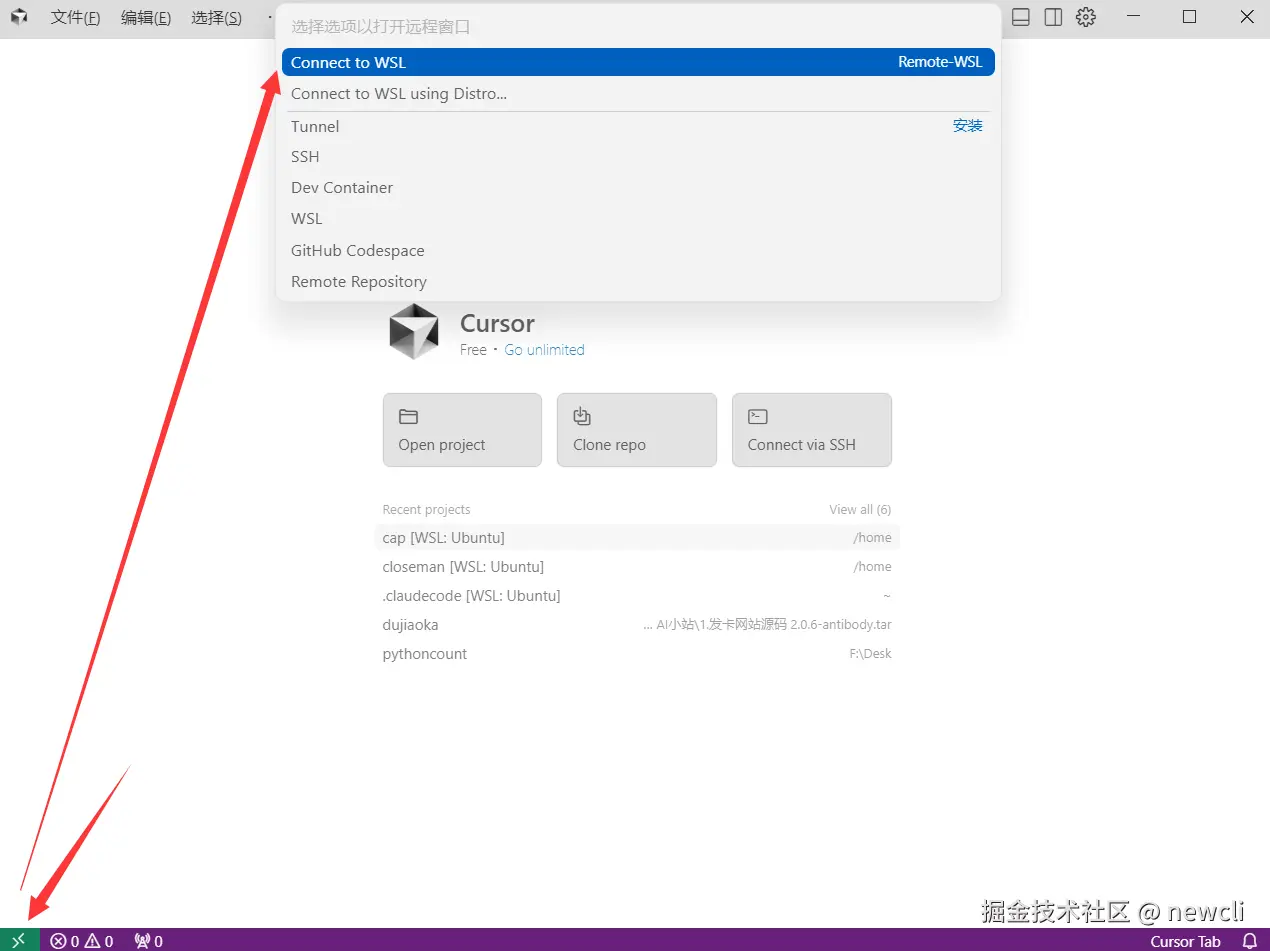Select the WSL list entry
This screenshot has width=1270, height=951.
coord(638,219)
